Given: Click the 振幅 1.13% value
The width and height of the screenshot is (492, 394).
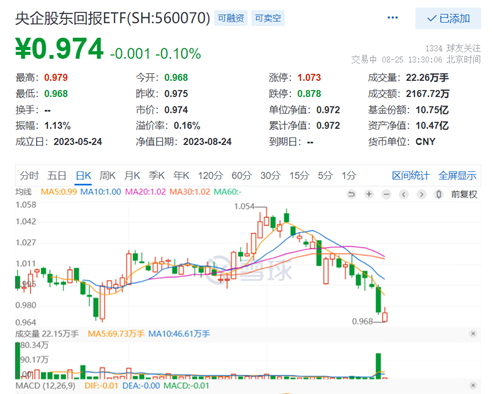Looking at the screenshot, I should [x=57, y=126].
